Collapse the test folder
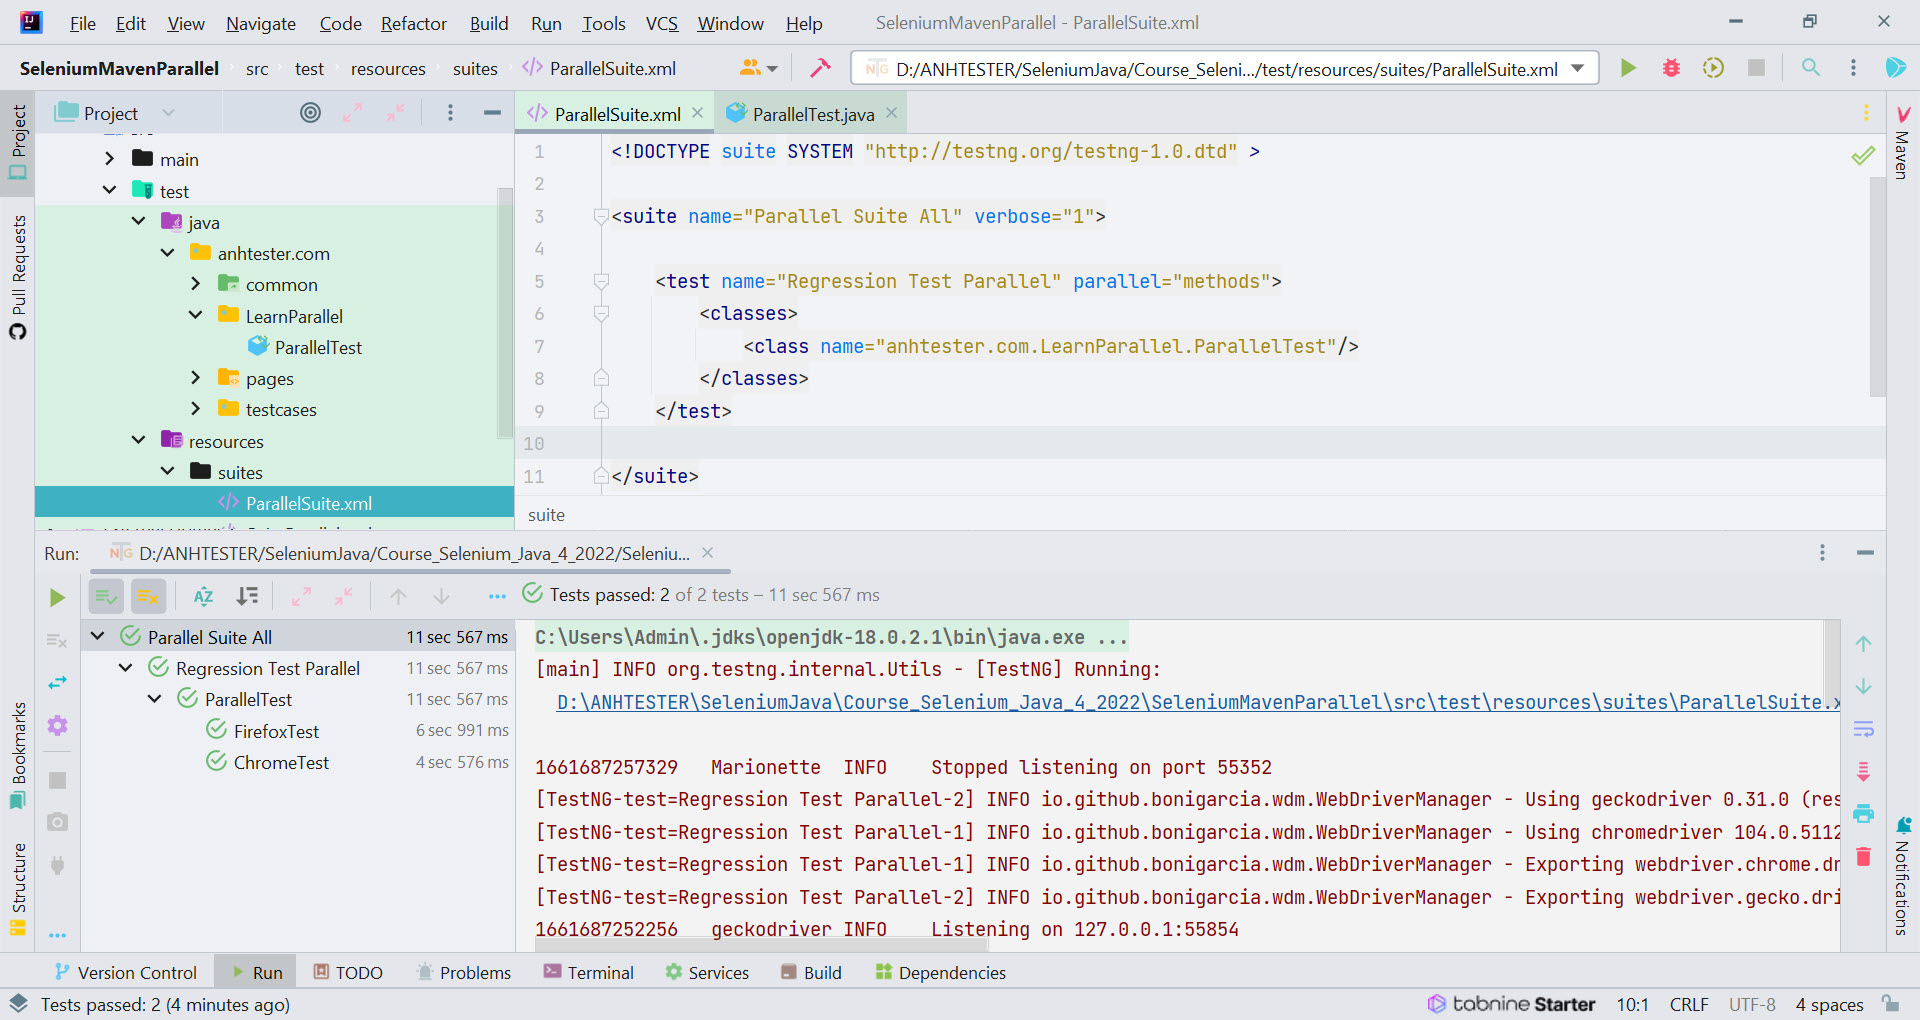 click(x=110, y=190)
